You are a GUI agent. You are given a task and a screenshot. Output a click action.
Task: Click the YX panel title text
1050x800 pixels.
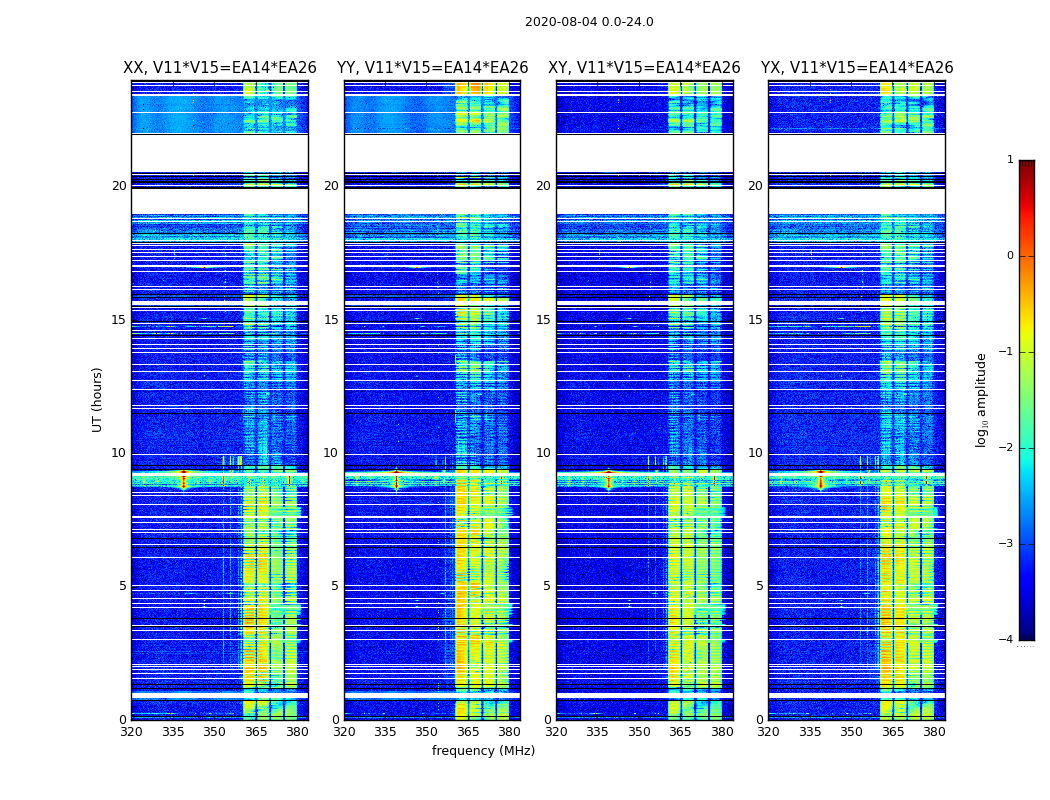(x=856, y=68)
